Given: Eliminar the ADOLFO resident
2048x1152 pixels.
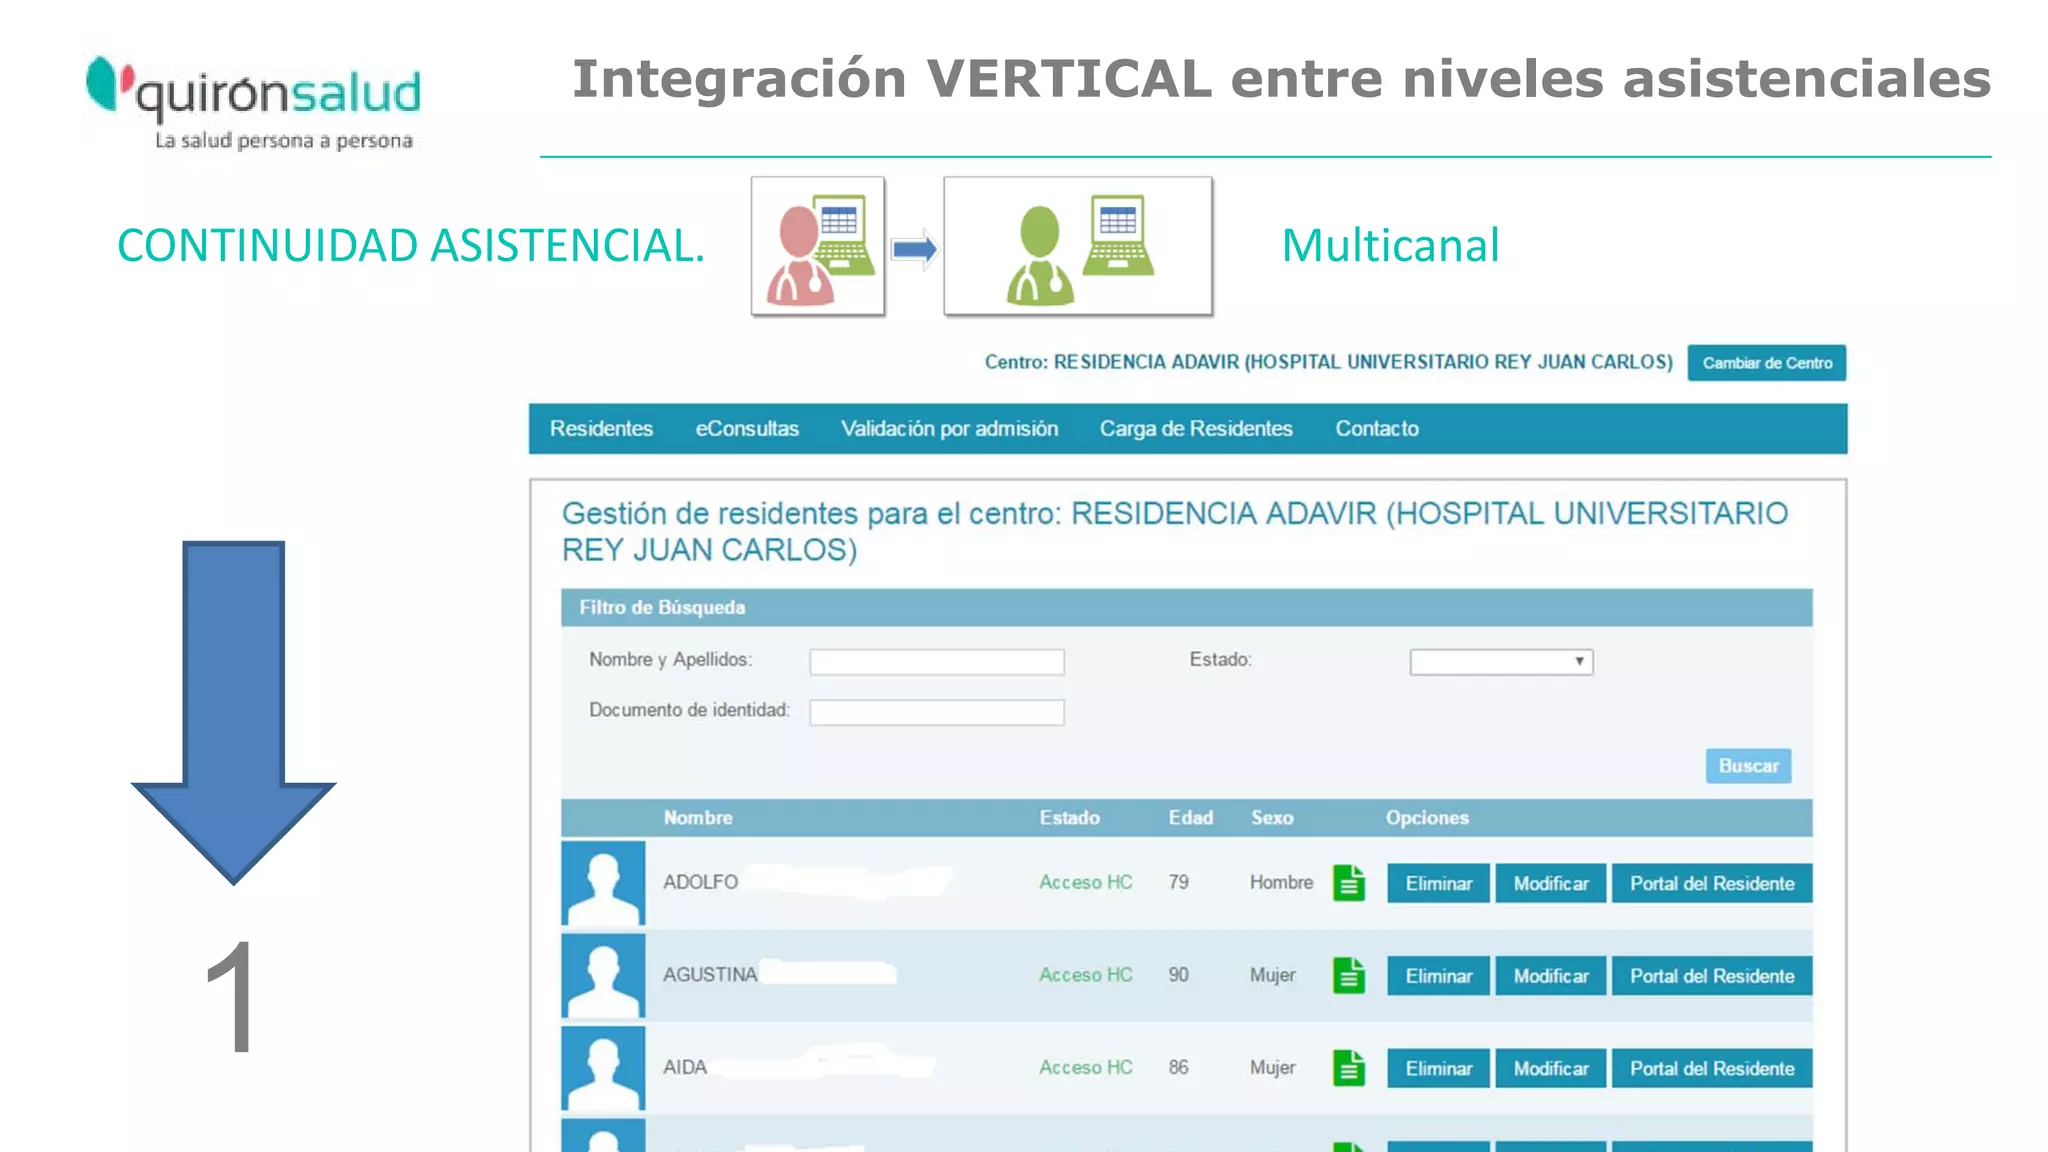Looking at the screenshot, I should coord(1438,883).
